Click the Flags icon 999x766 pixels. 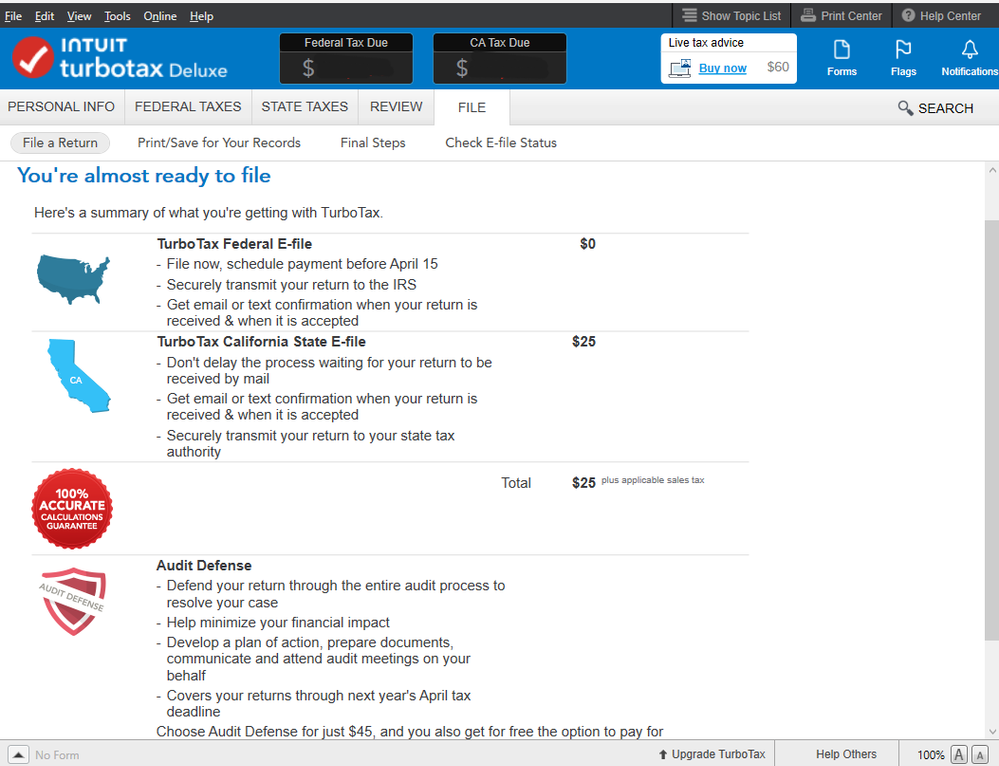[x=903, y=58]
